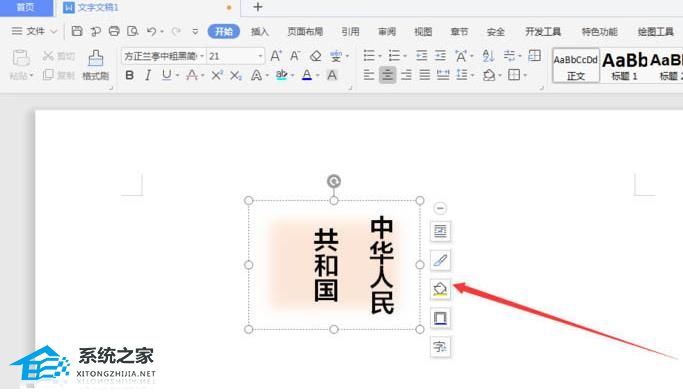This screenshot has width=683, height=392.
Task: Click the Increase Indent icon
Action: click(440, 55)
